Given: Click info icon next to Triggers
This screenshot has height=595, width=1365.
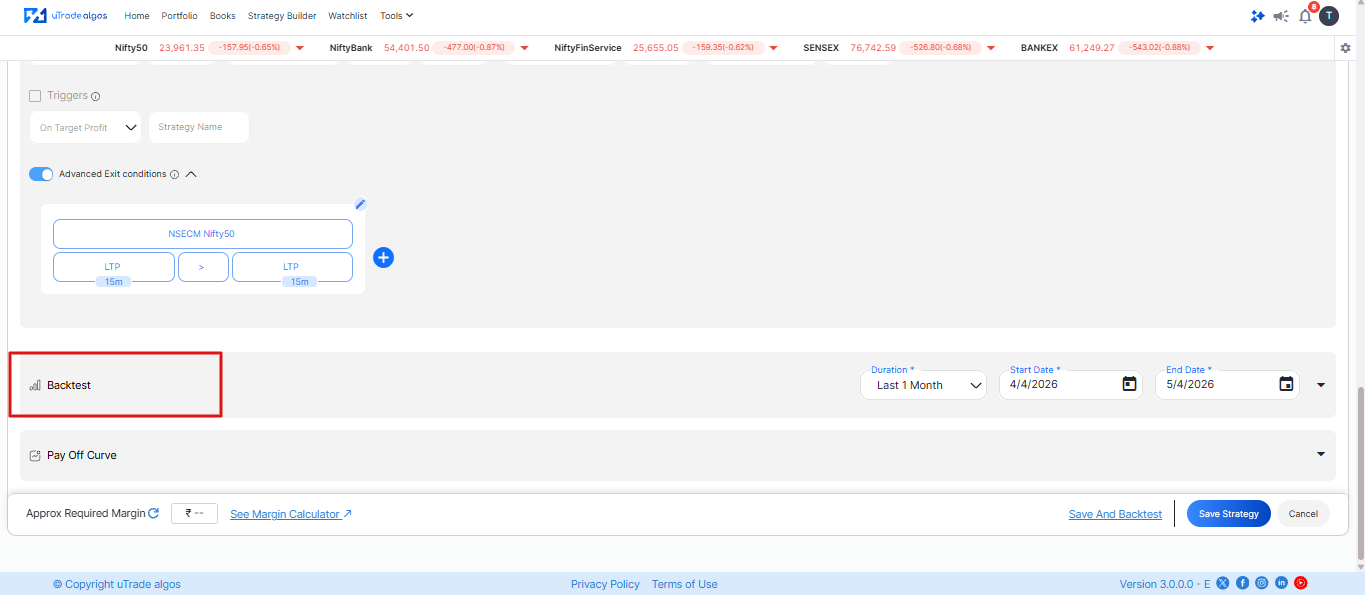Looking at the screenshot, I should (96, 97).
